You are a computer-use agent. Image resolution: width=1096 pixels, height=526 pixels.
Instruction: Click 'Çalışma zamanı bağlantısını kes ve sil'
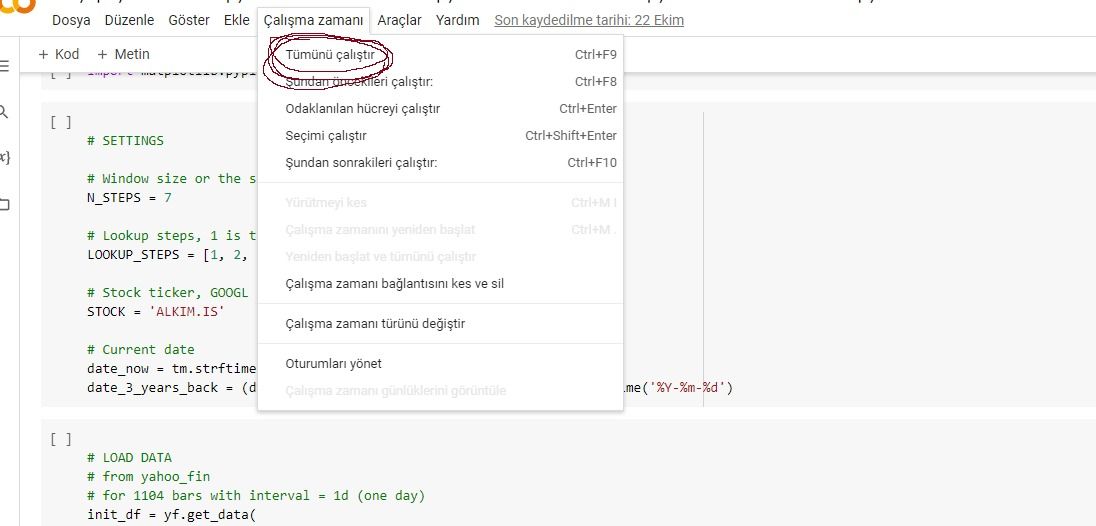(394, 284)
